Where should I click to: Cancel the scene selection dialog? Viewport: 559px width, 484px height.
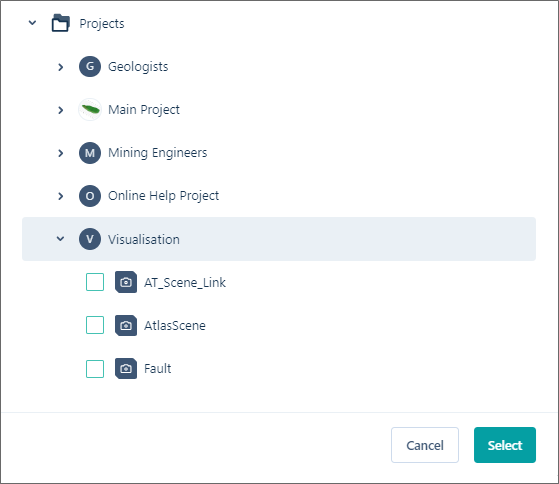click(425, 445)
